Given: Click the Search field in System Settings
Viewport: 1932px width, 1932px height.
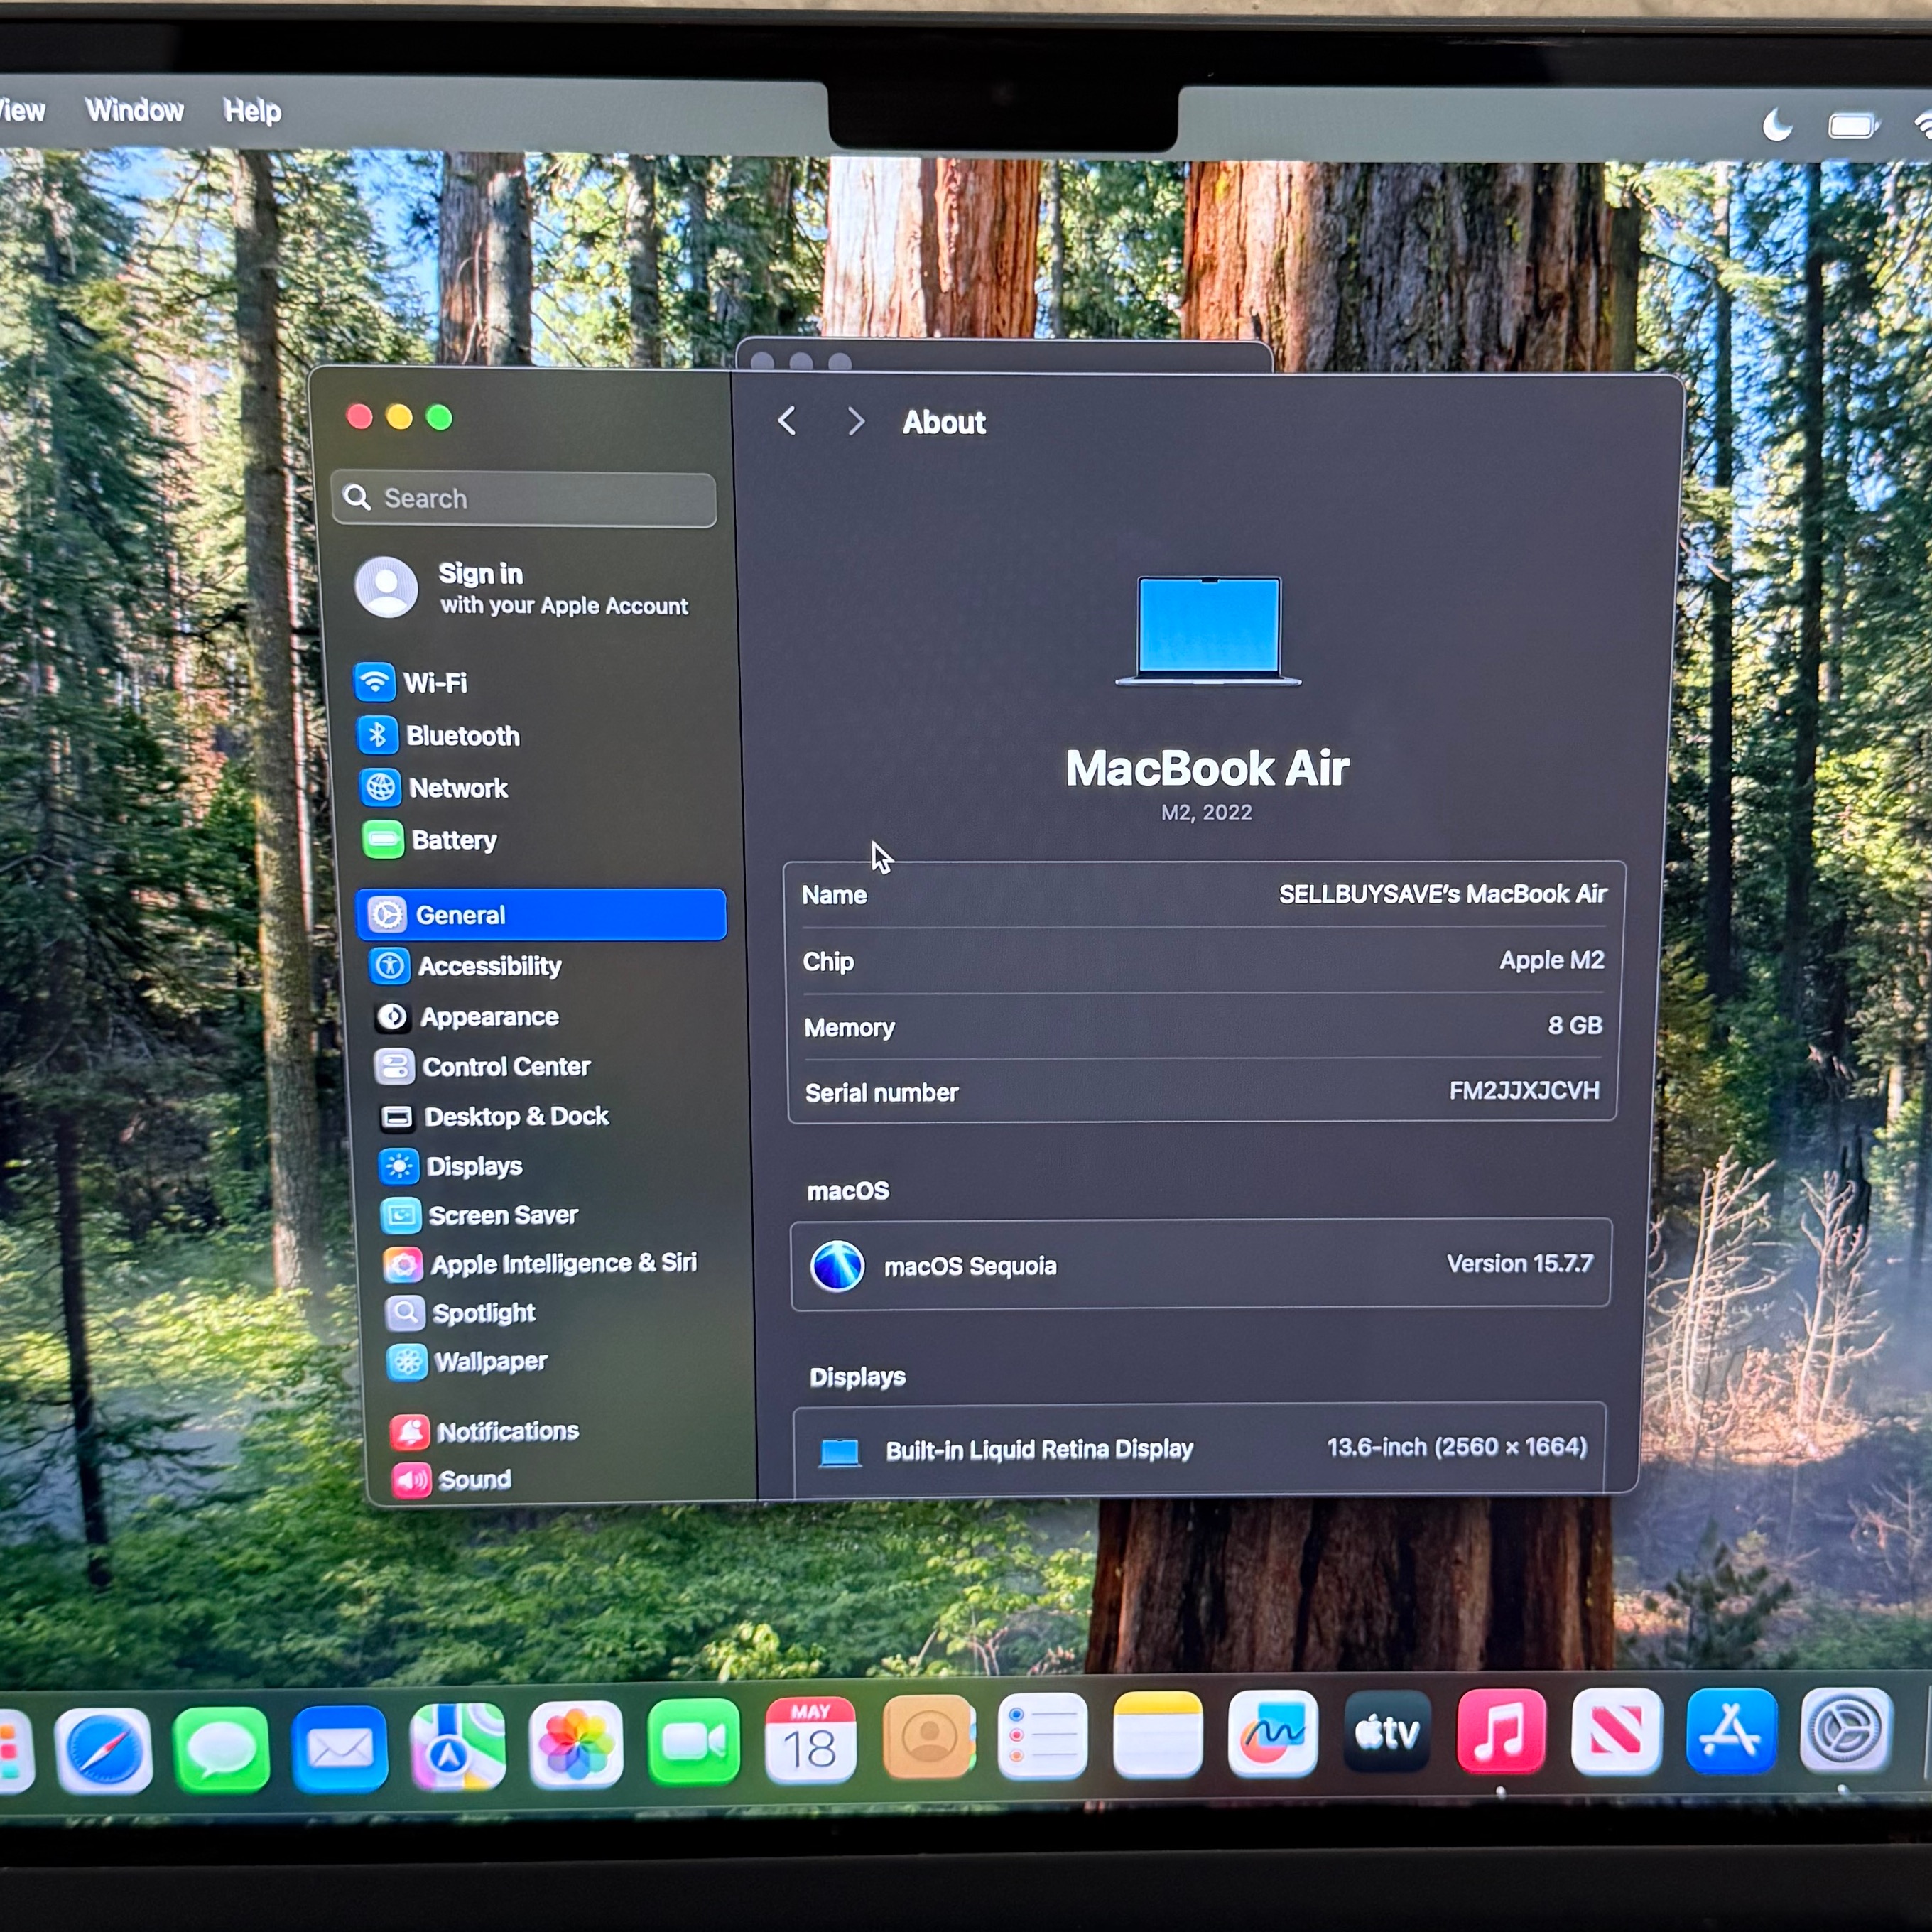Looking at the screenshot, I should pos(524,499).
